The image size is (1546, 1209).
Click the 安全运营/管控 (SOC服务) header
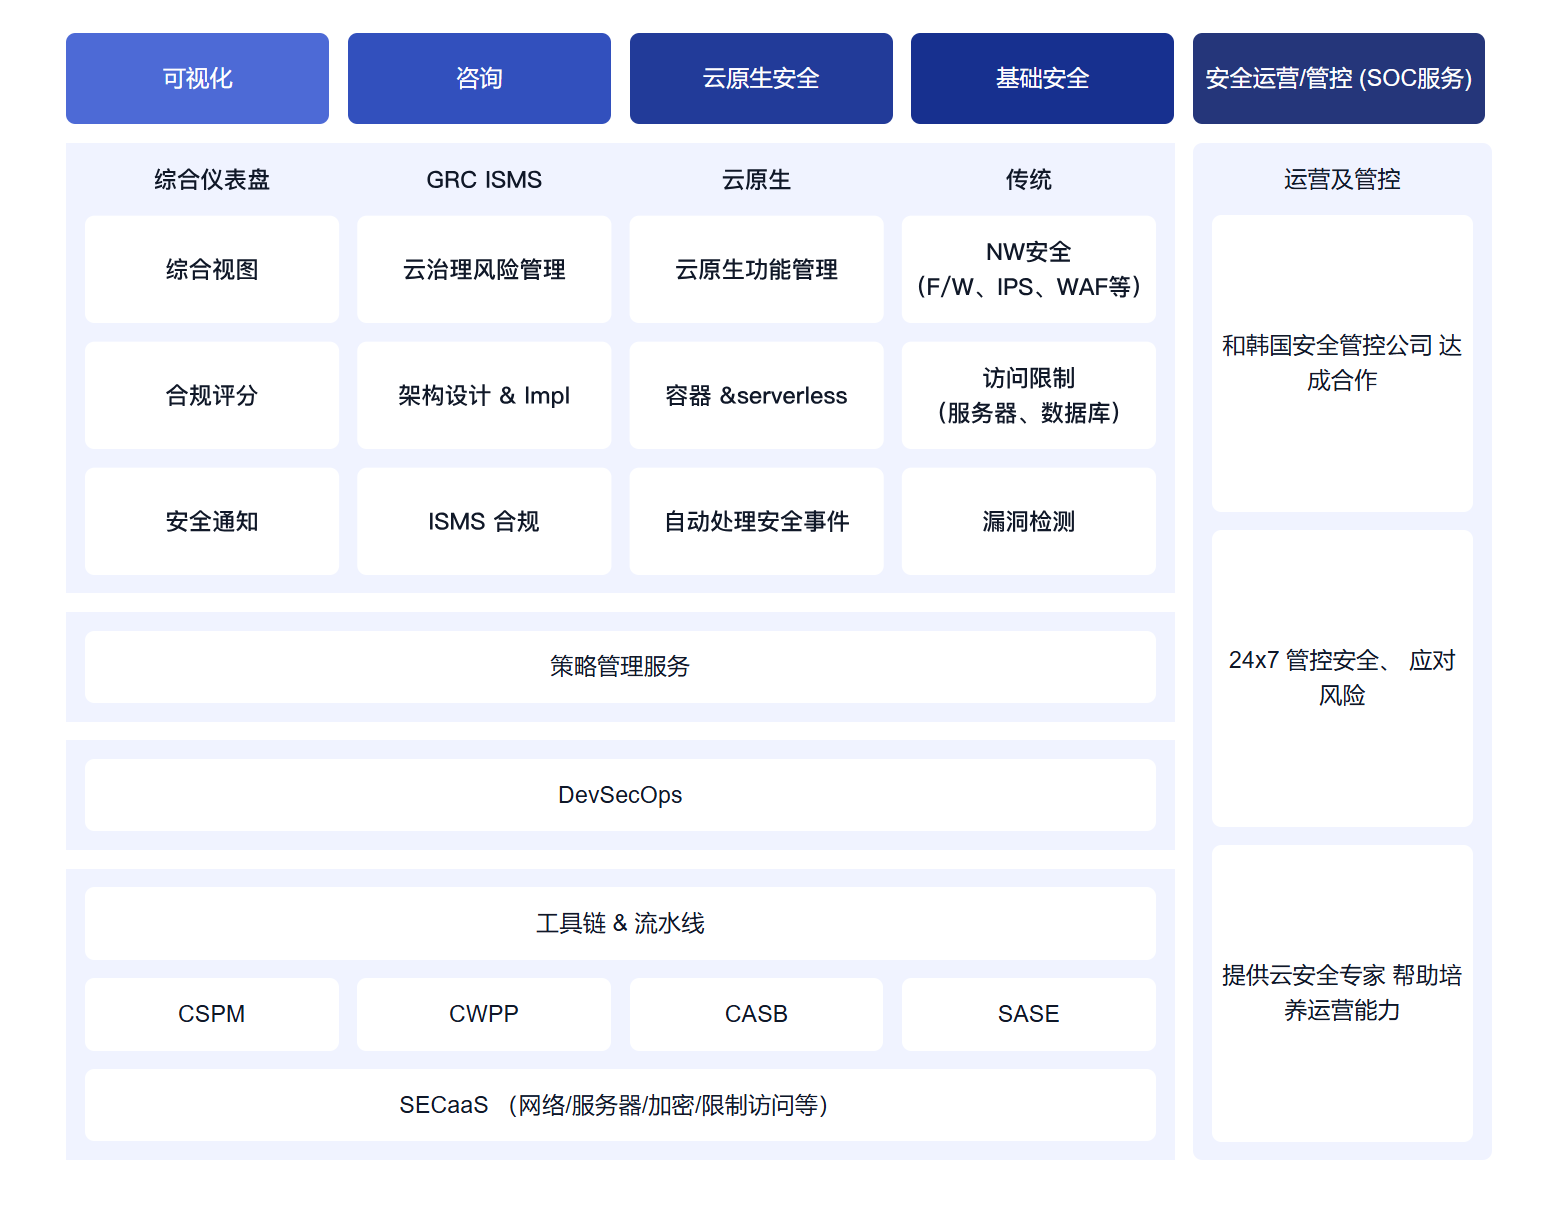1338,78
